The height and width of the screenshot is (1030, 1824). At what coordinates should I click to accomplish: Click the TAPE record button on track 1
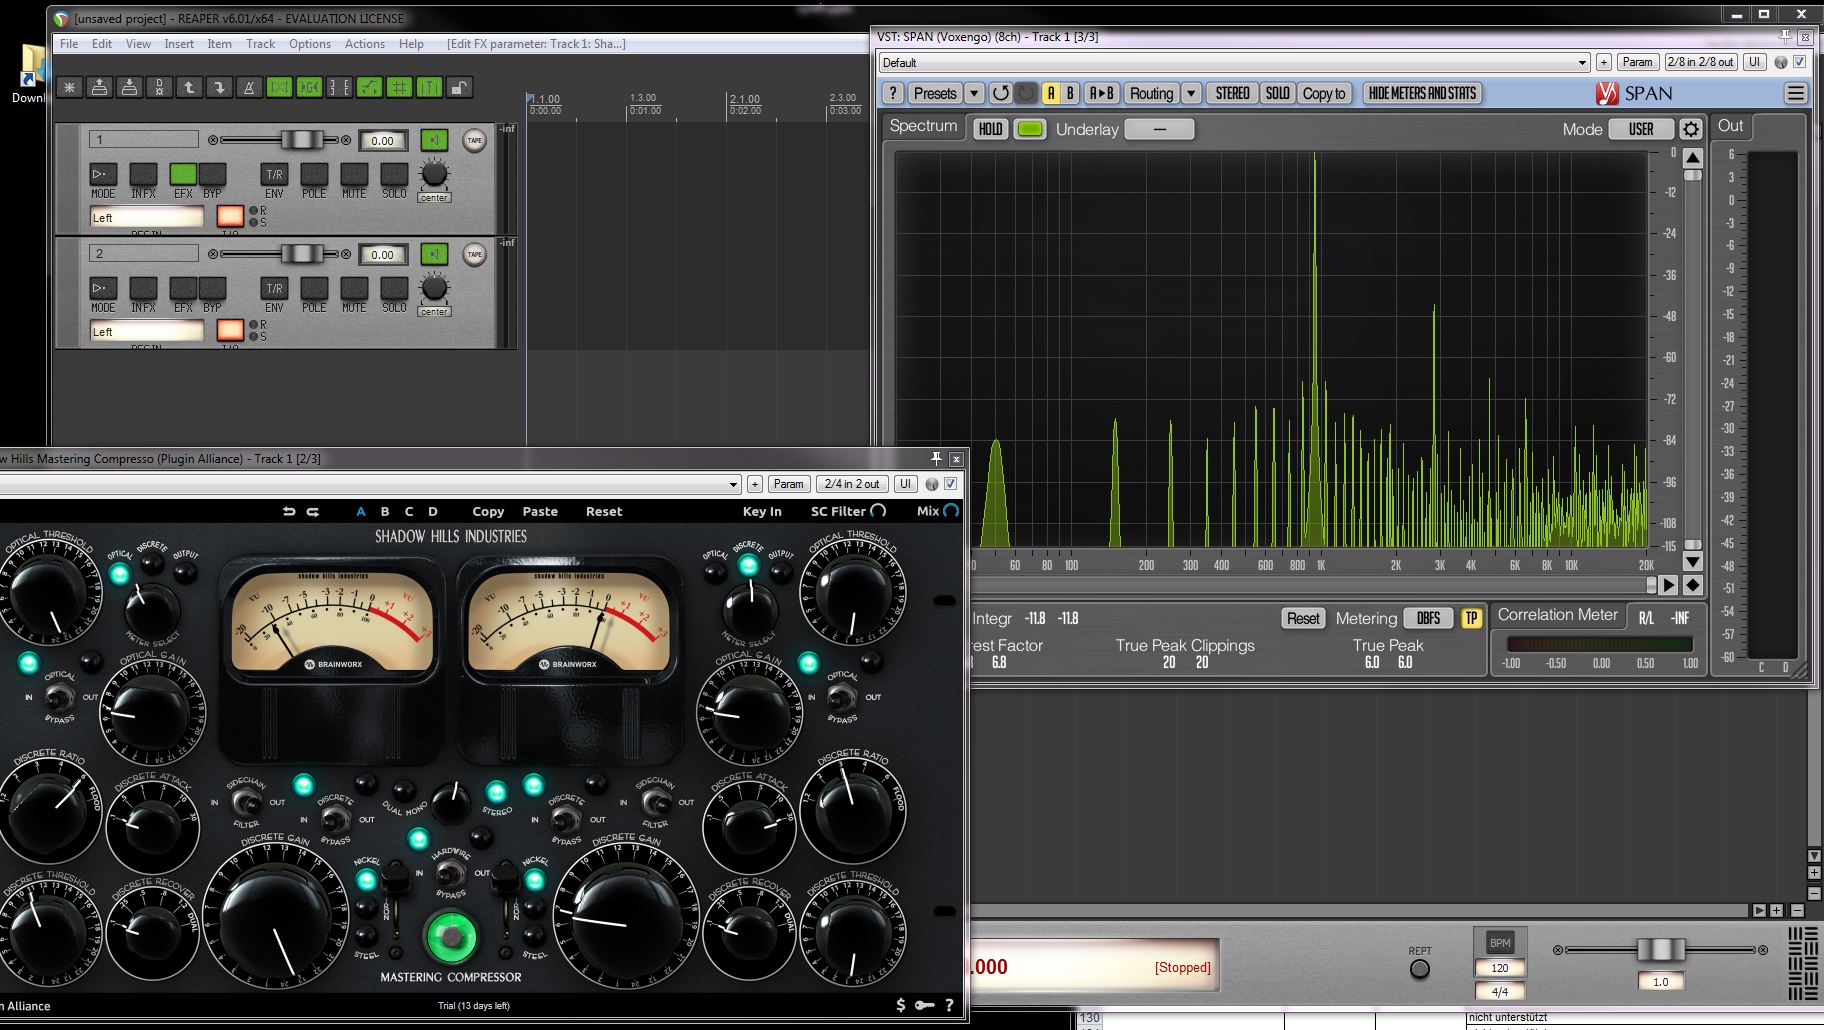pos(474,141)
